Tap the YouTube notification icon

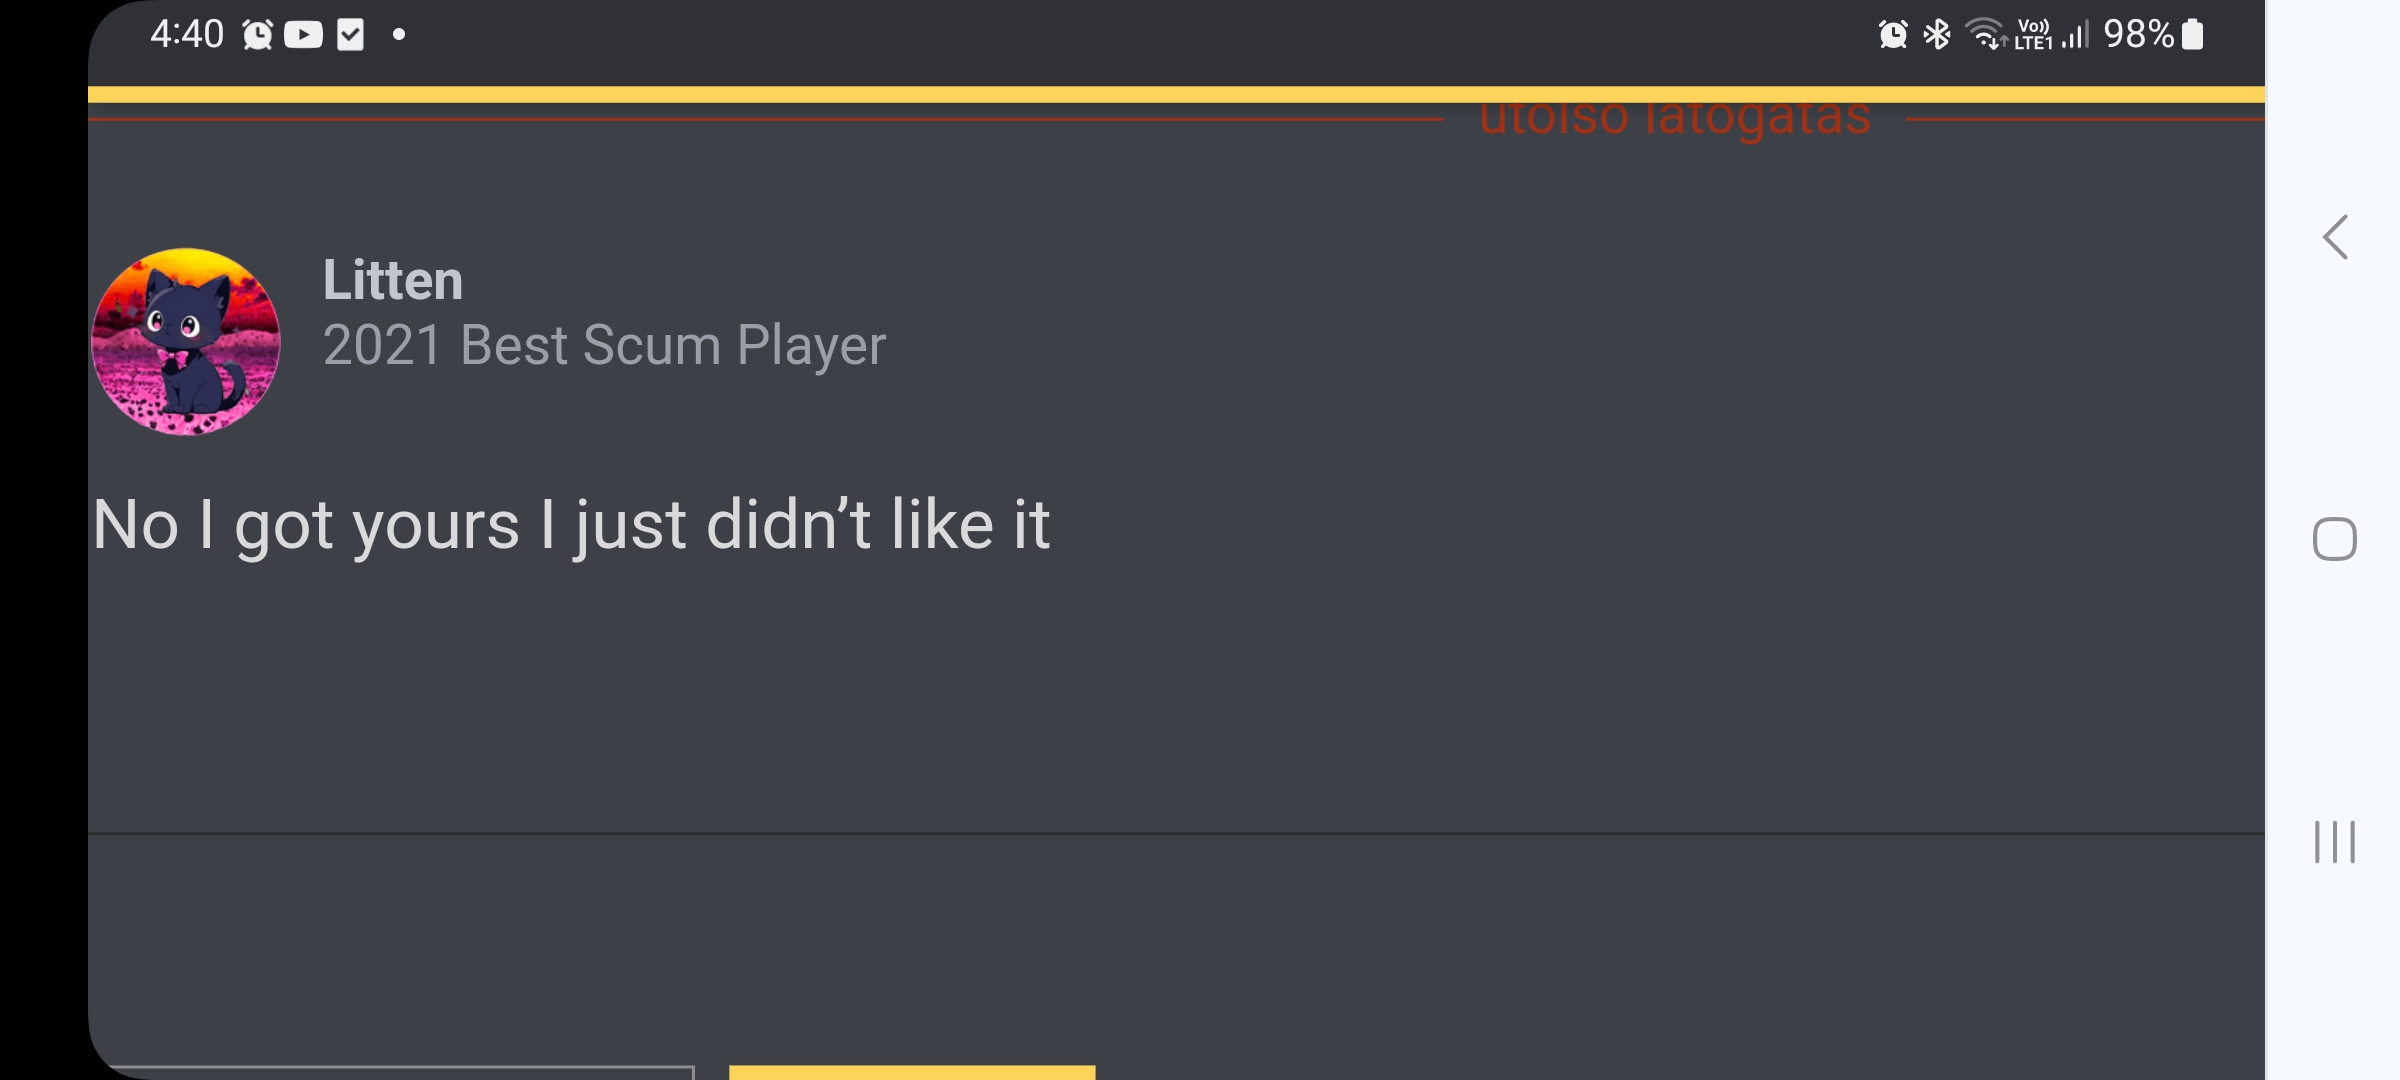coord(303,35)
